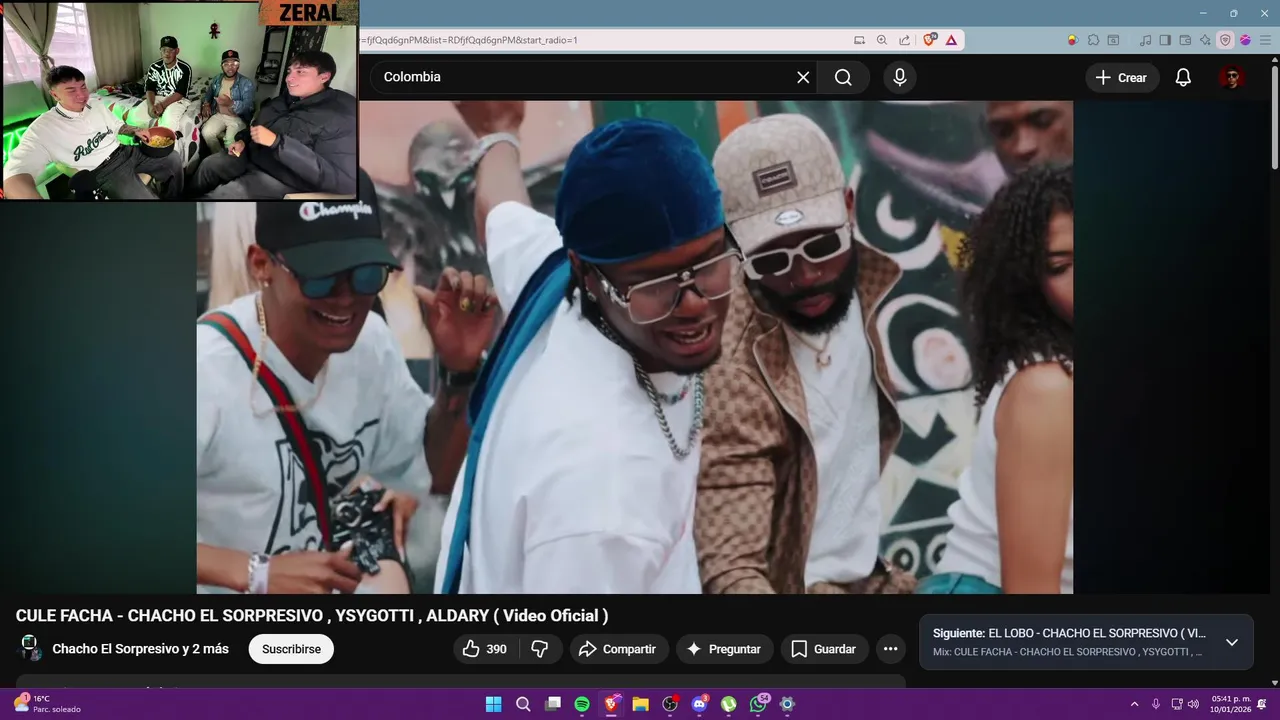Open the Brave Wallet icon

1185,40
